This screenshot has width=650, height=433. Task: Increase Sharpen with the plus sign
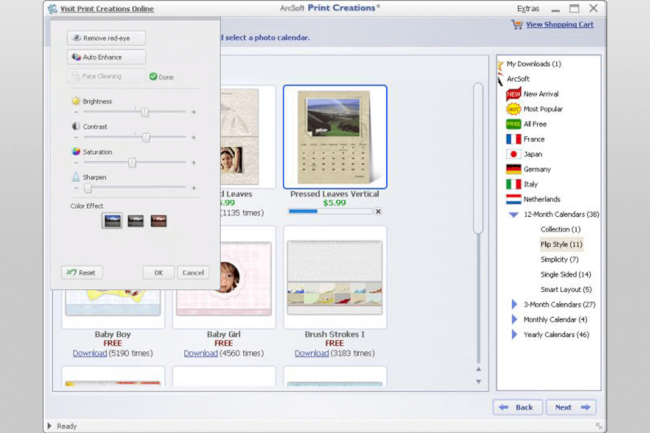tap(194, 188)
